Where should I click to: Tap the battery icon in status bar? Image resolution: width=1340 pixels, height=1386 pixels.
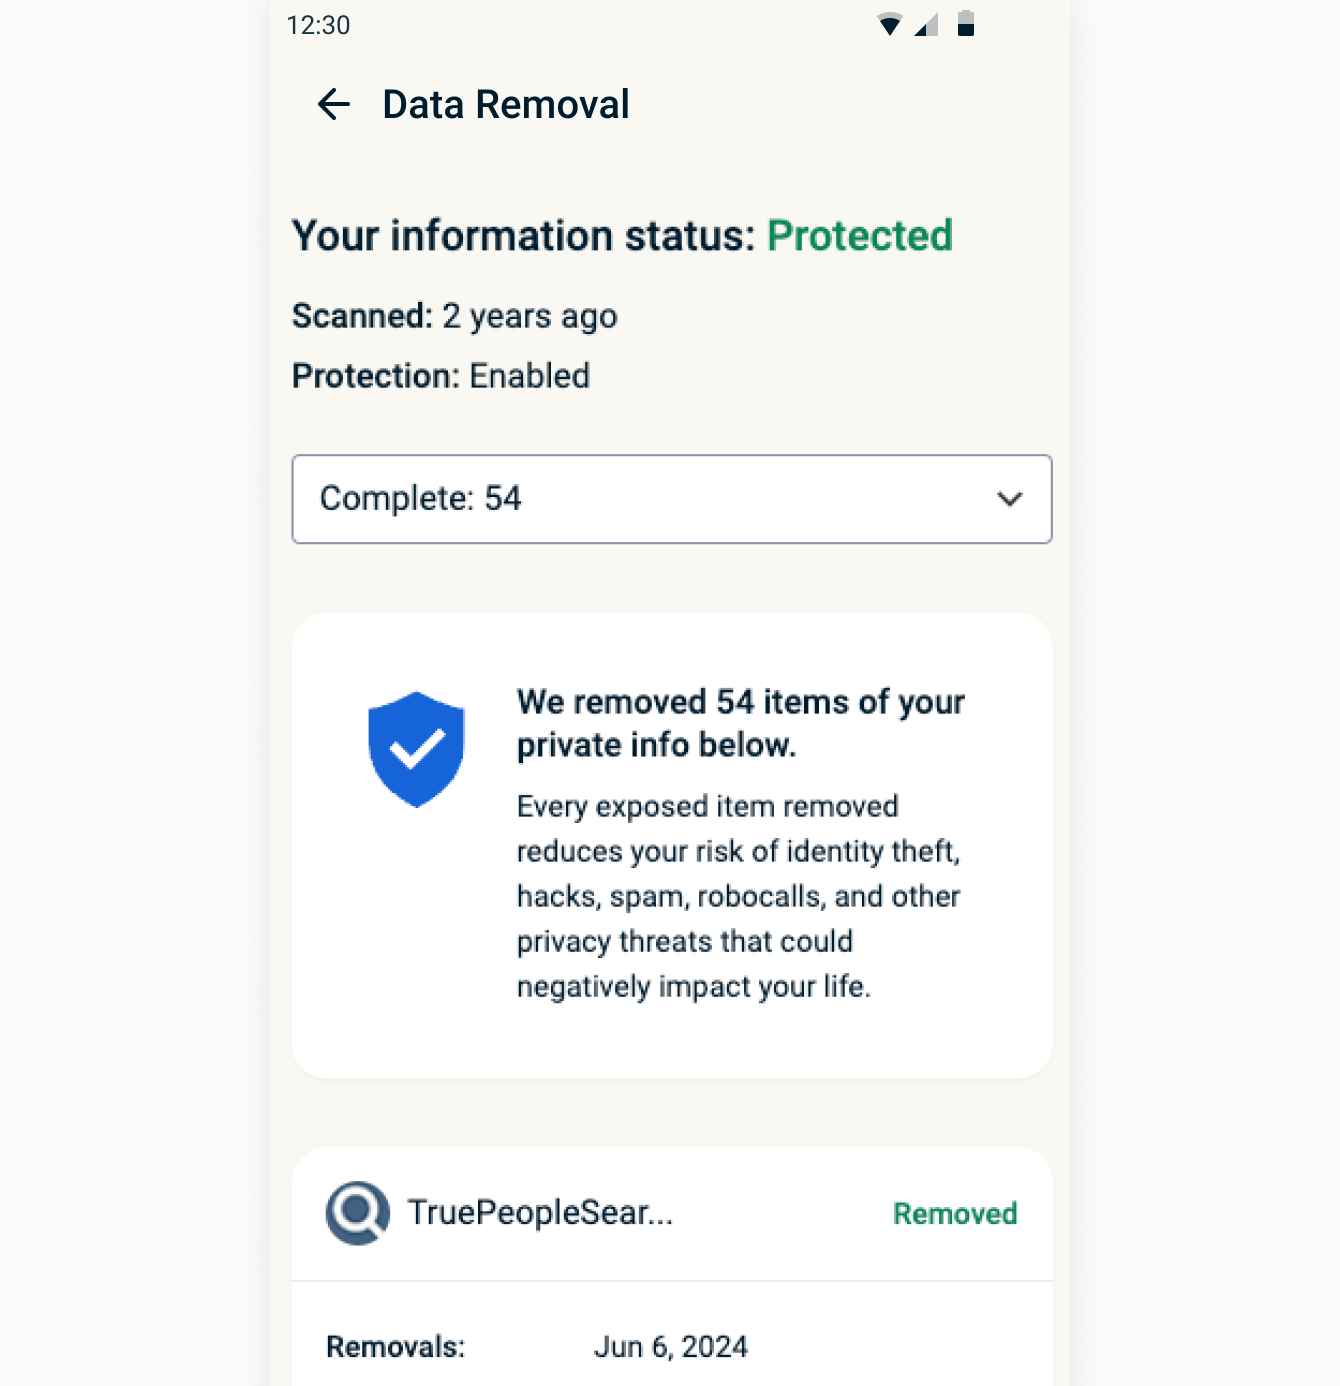coord(965,24)
